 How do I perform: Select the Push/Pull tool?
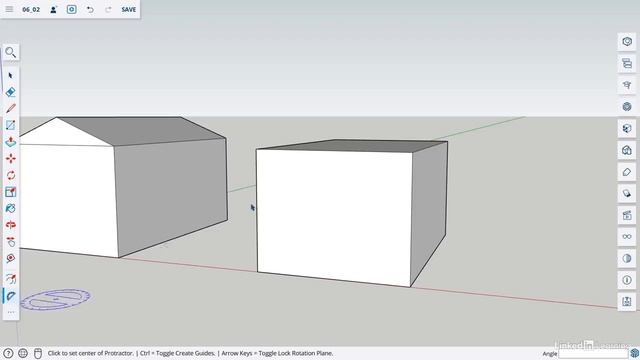[x=11, y=142]
